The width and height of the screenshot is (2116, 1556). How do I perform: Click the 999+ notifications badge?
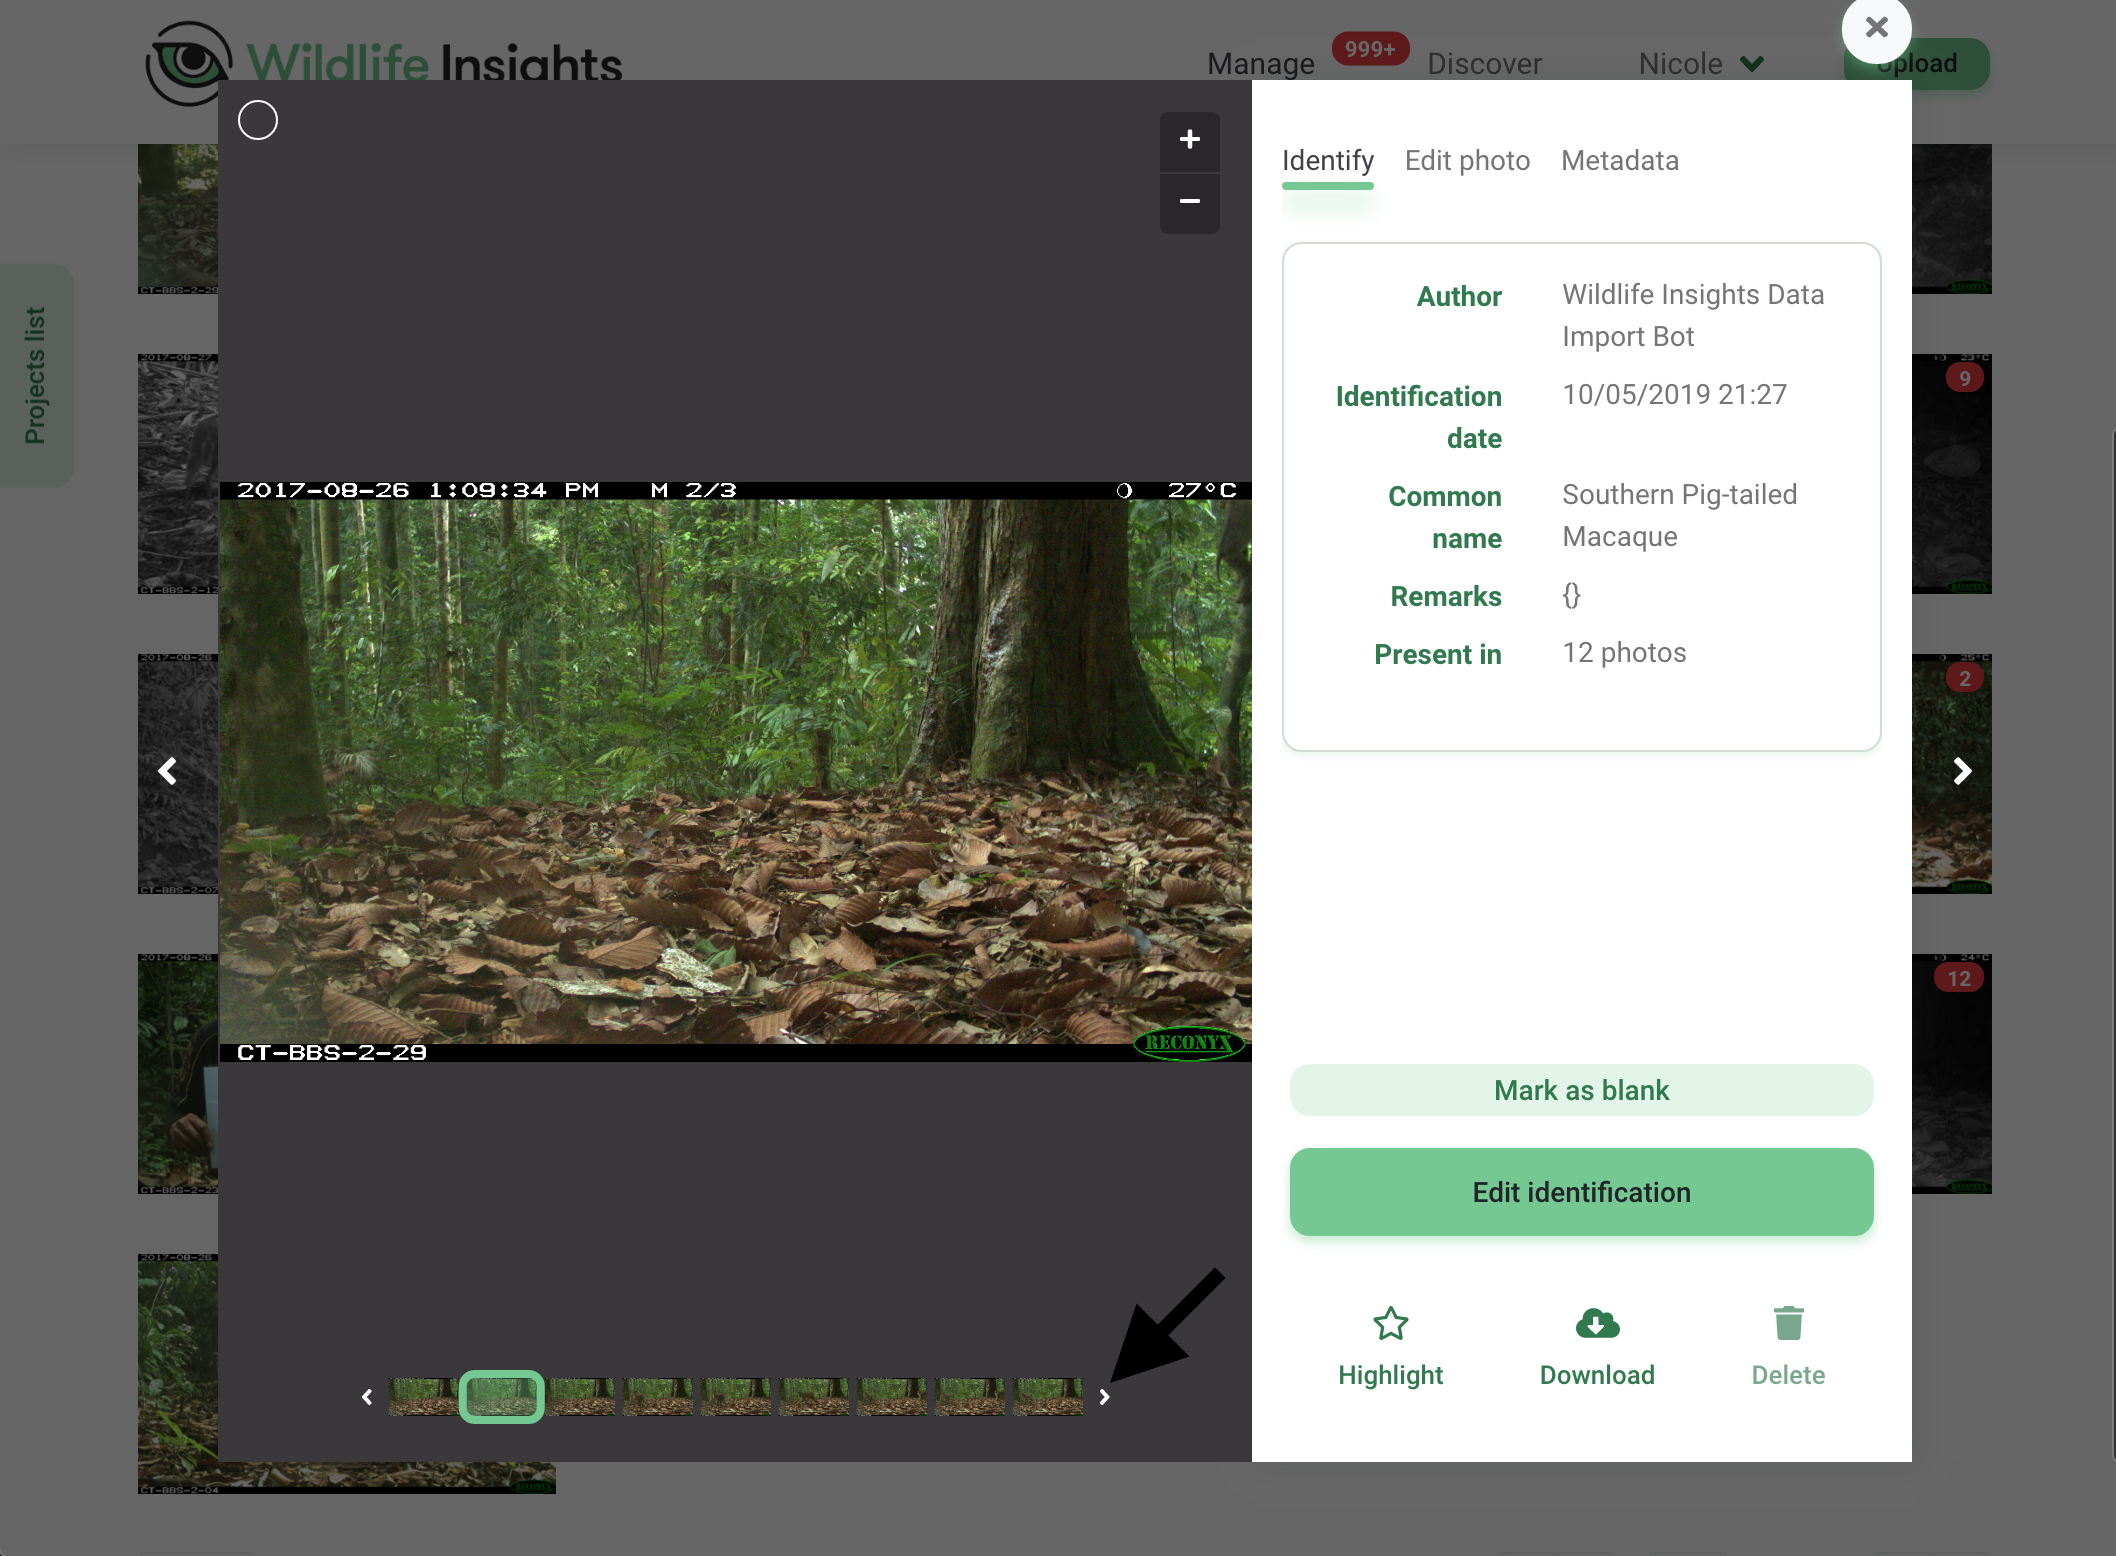[1369, 49]
